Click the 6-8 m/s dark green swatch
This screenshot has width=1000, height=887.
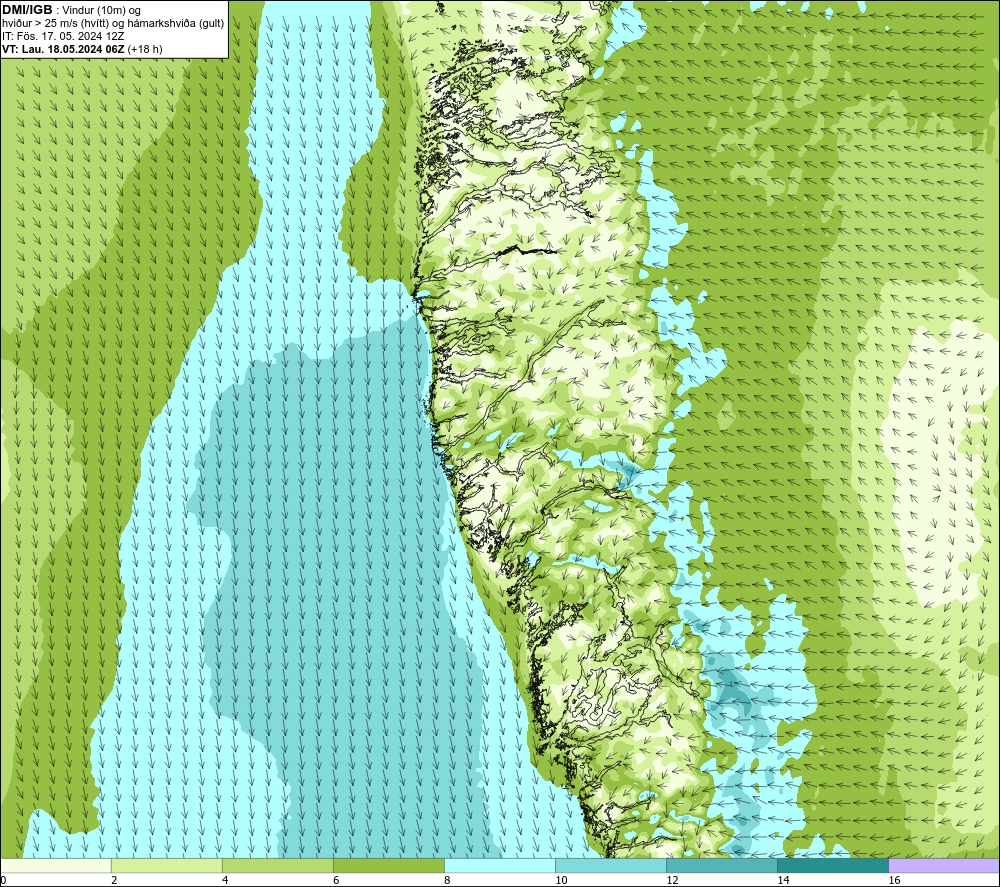click(x=388, y=865)
